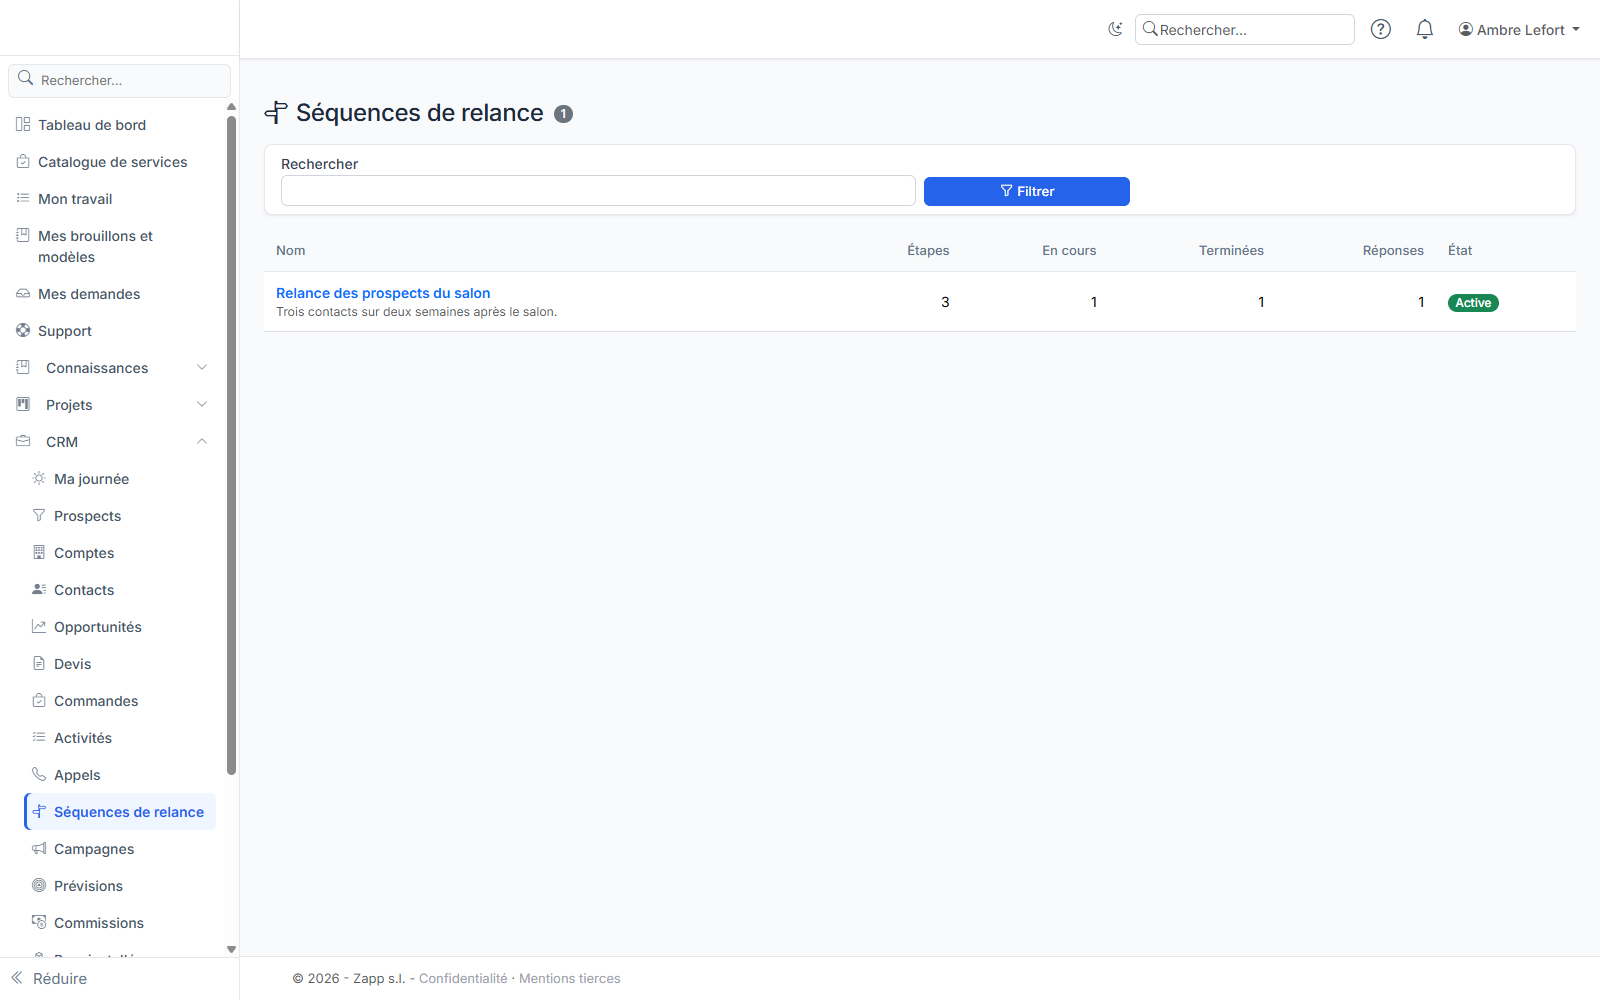The height and width of the screenshot is (1000, 1600).
Task: Open notifications bell icon
Action: click(1425, 29)
